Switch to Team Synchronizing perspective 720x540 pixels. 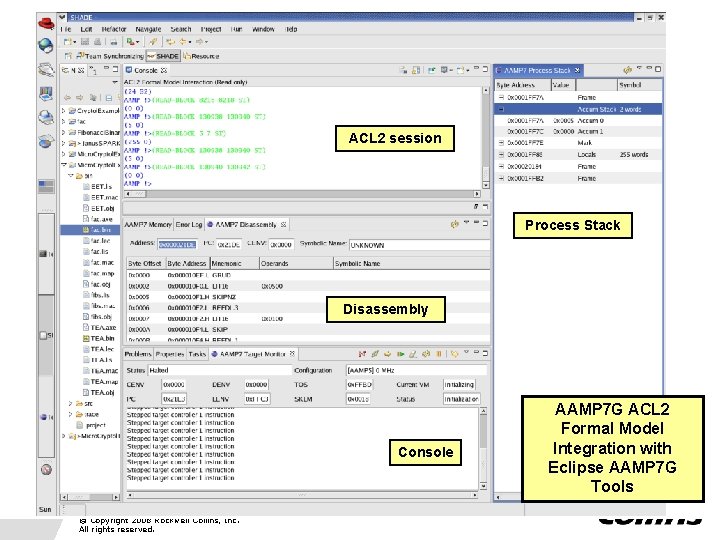[110, 56]
